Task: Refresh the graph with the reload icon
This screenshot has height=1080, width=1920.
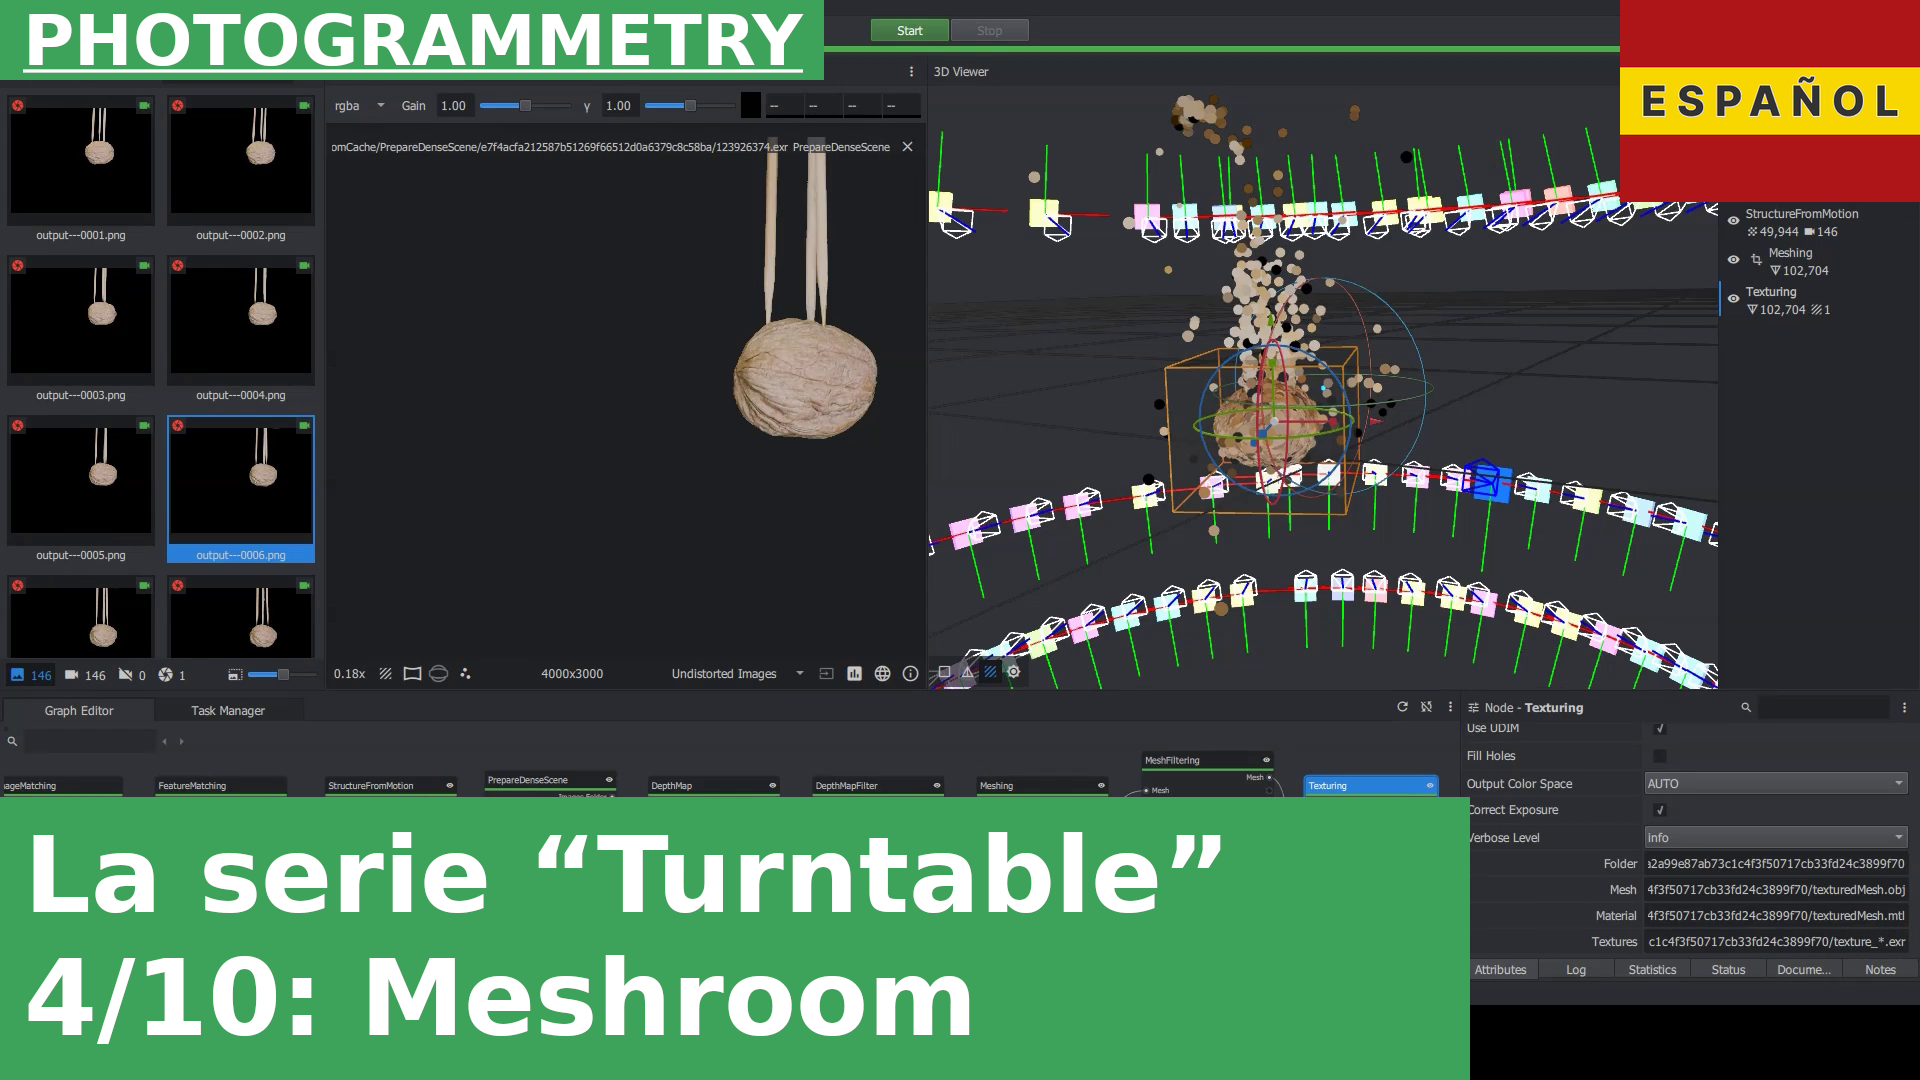Action: [x=1402, y=707]
